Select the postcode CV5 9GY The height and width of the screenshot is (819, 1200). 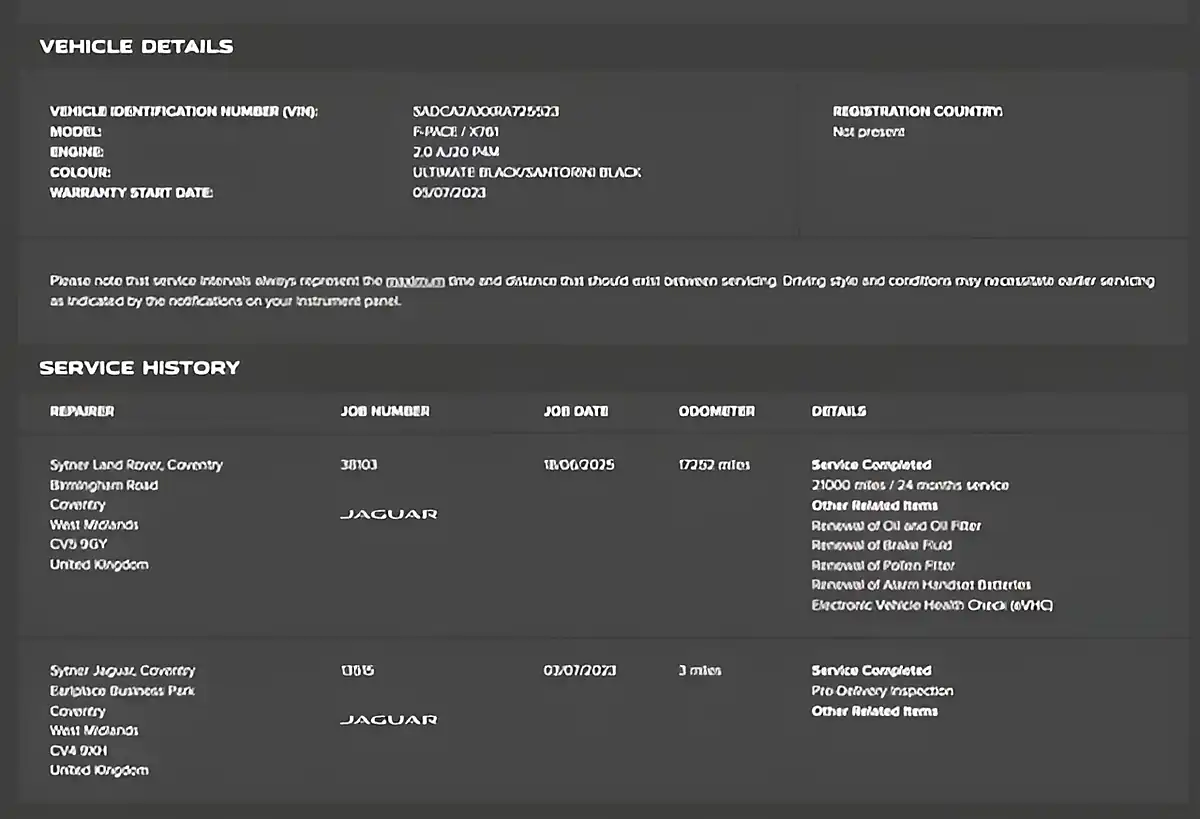[78, 545]
